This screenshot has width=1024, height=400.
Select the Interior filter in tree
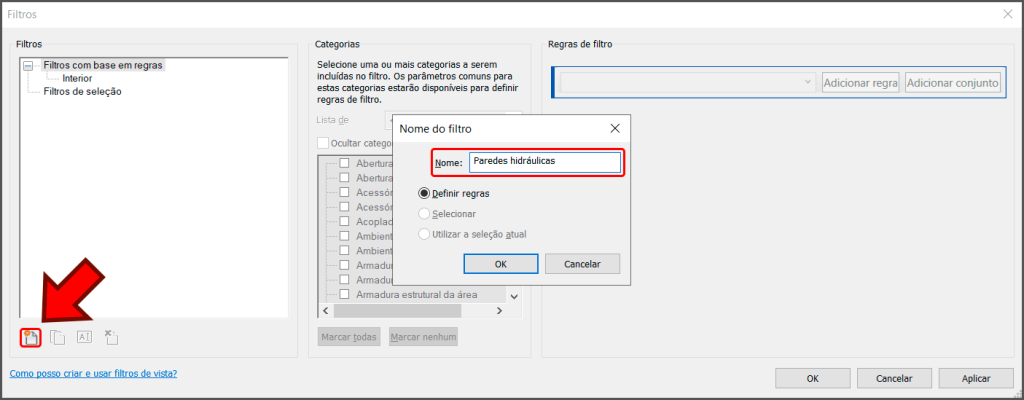coord(77,78)
